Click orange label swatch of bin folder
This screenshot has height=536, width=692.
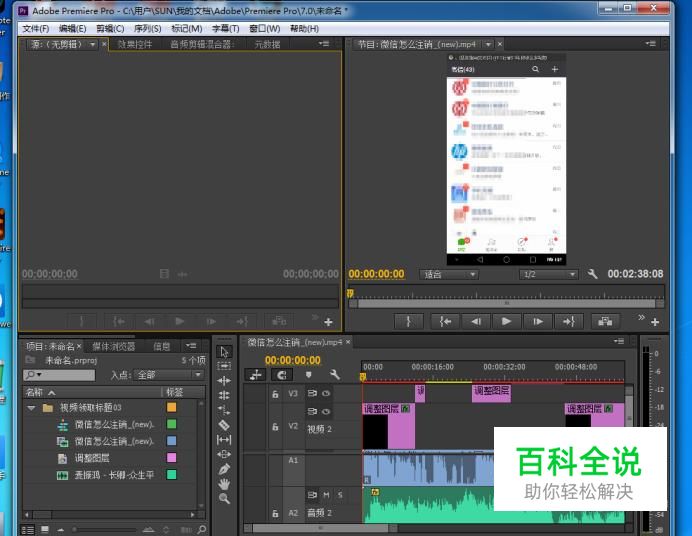[x=172, y=407]
